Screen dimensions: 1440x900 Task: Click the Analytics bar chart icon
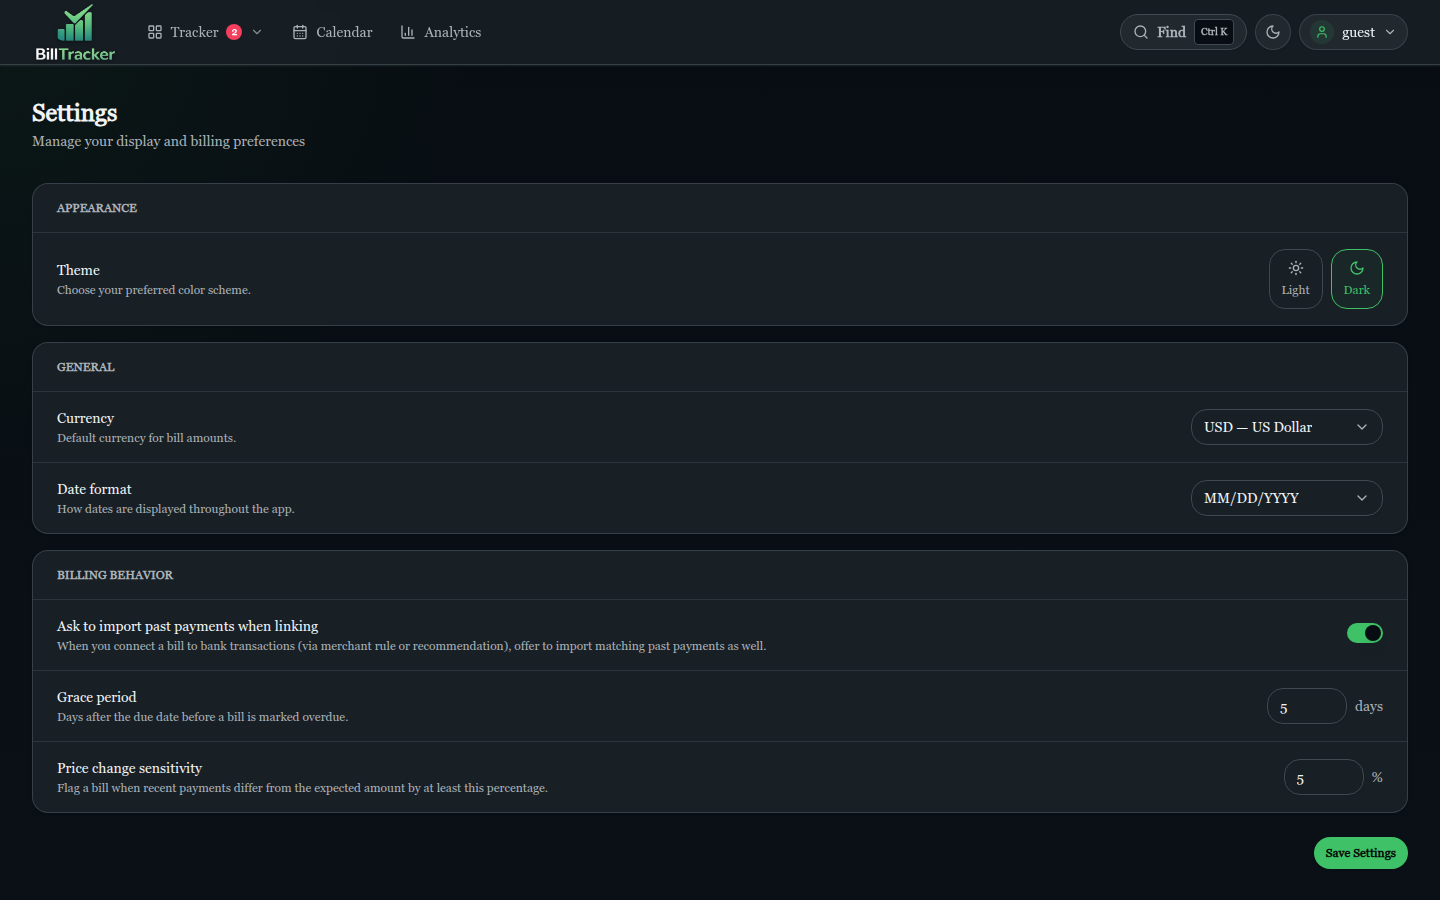click(x=407, y=32)
